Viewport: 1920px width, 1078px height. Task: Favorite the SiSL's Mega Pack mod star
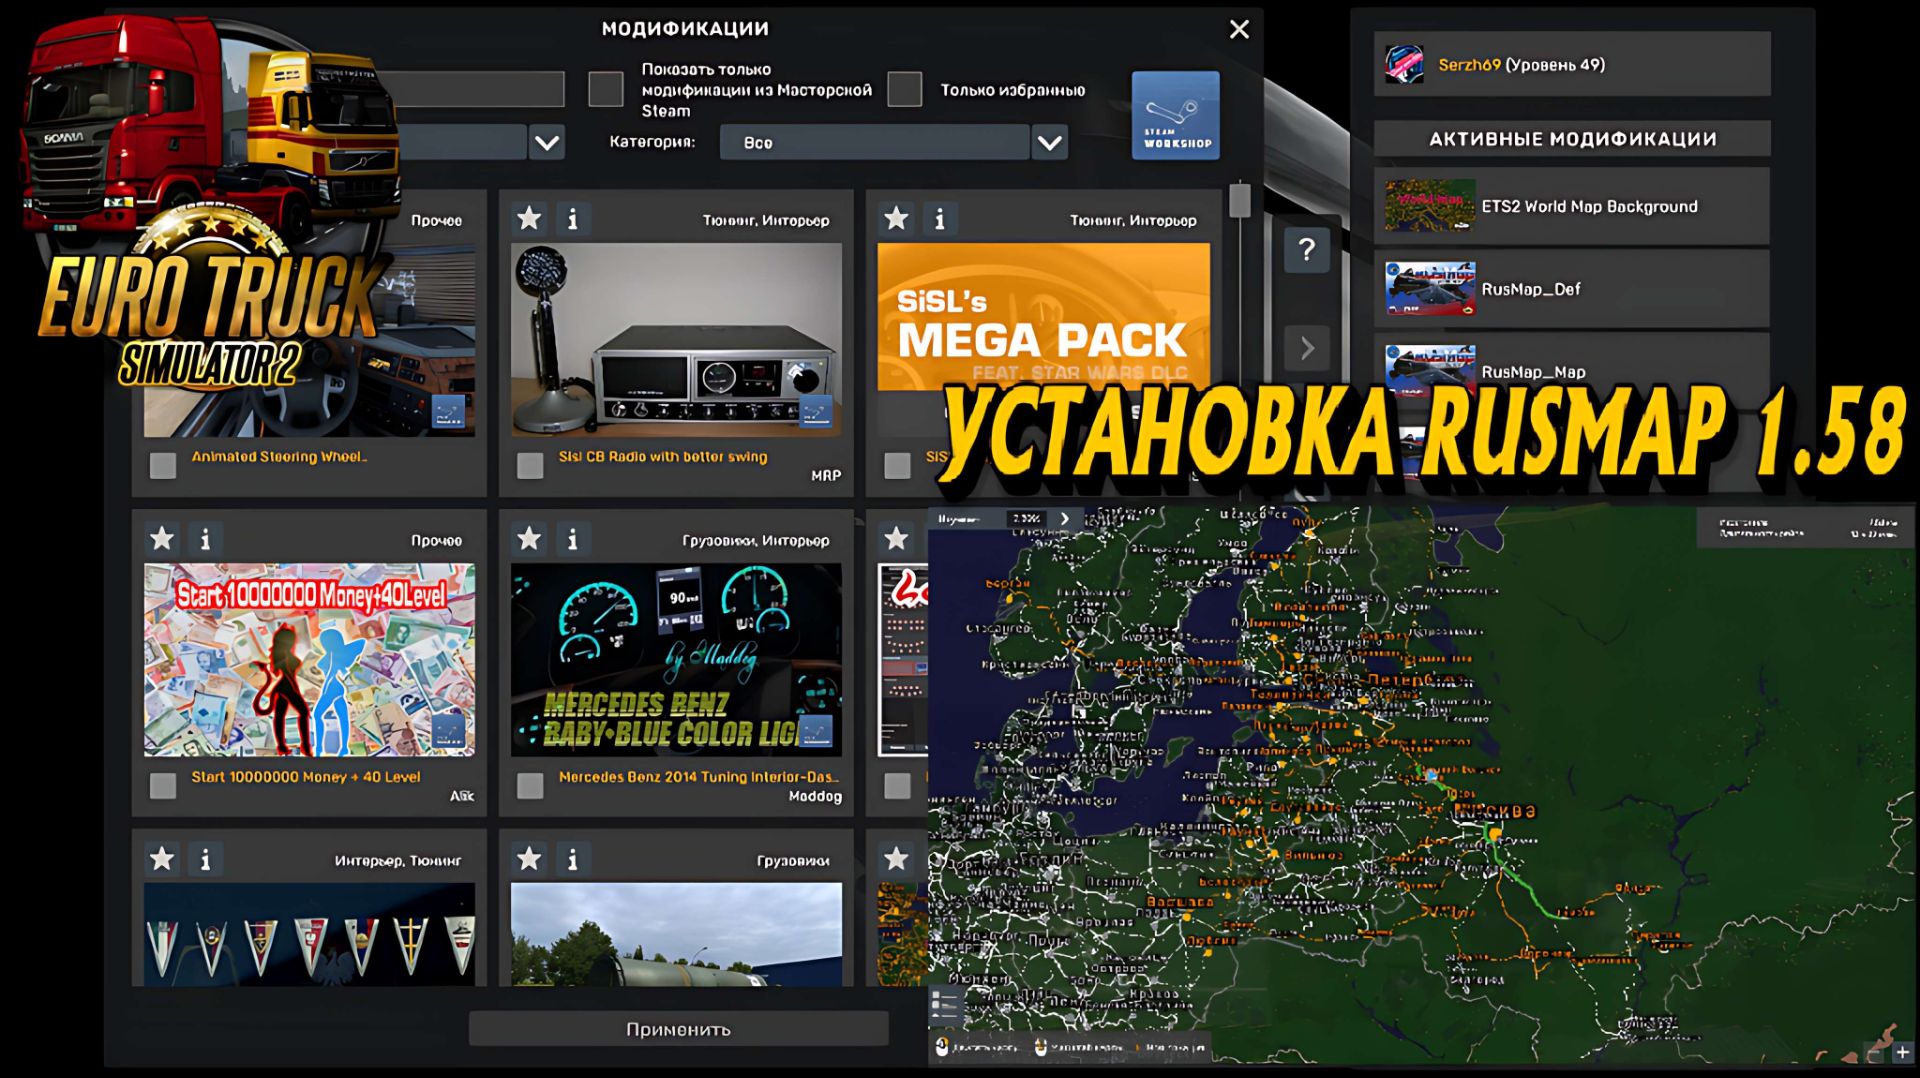coord(898,217)
